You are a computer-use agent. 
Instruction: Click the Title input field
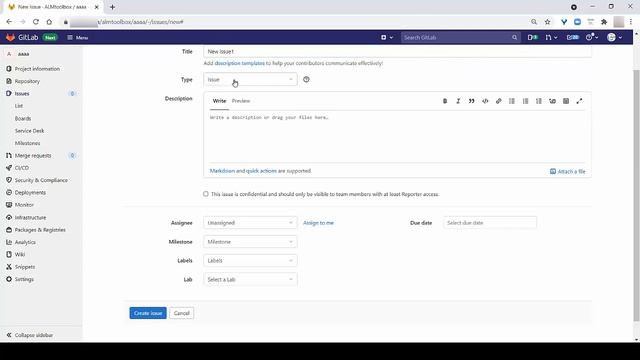tap(397, 51)
